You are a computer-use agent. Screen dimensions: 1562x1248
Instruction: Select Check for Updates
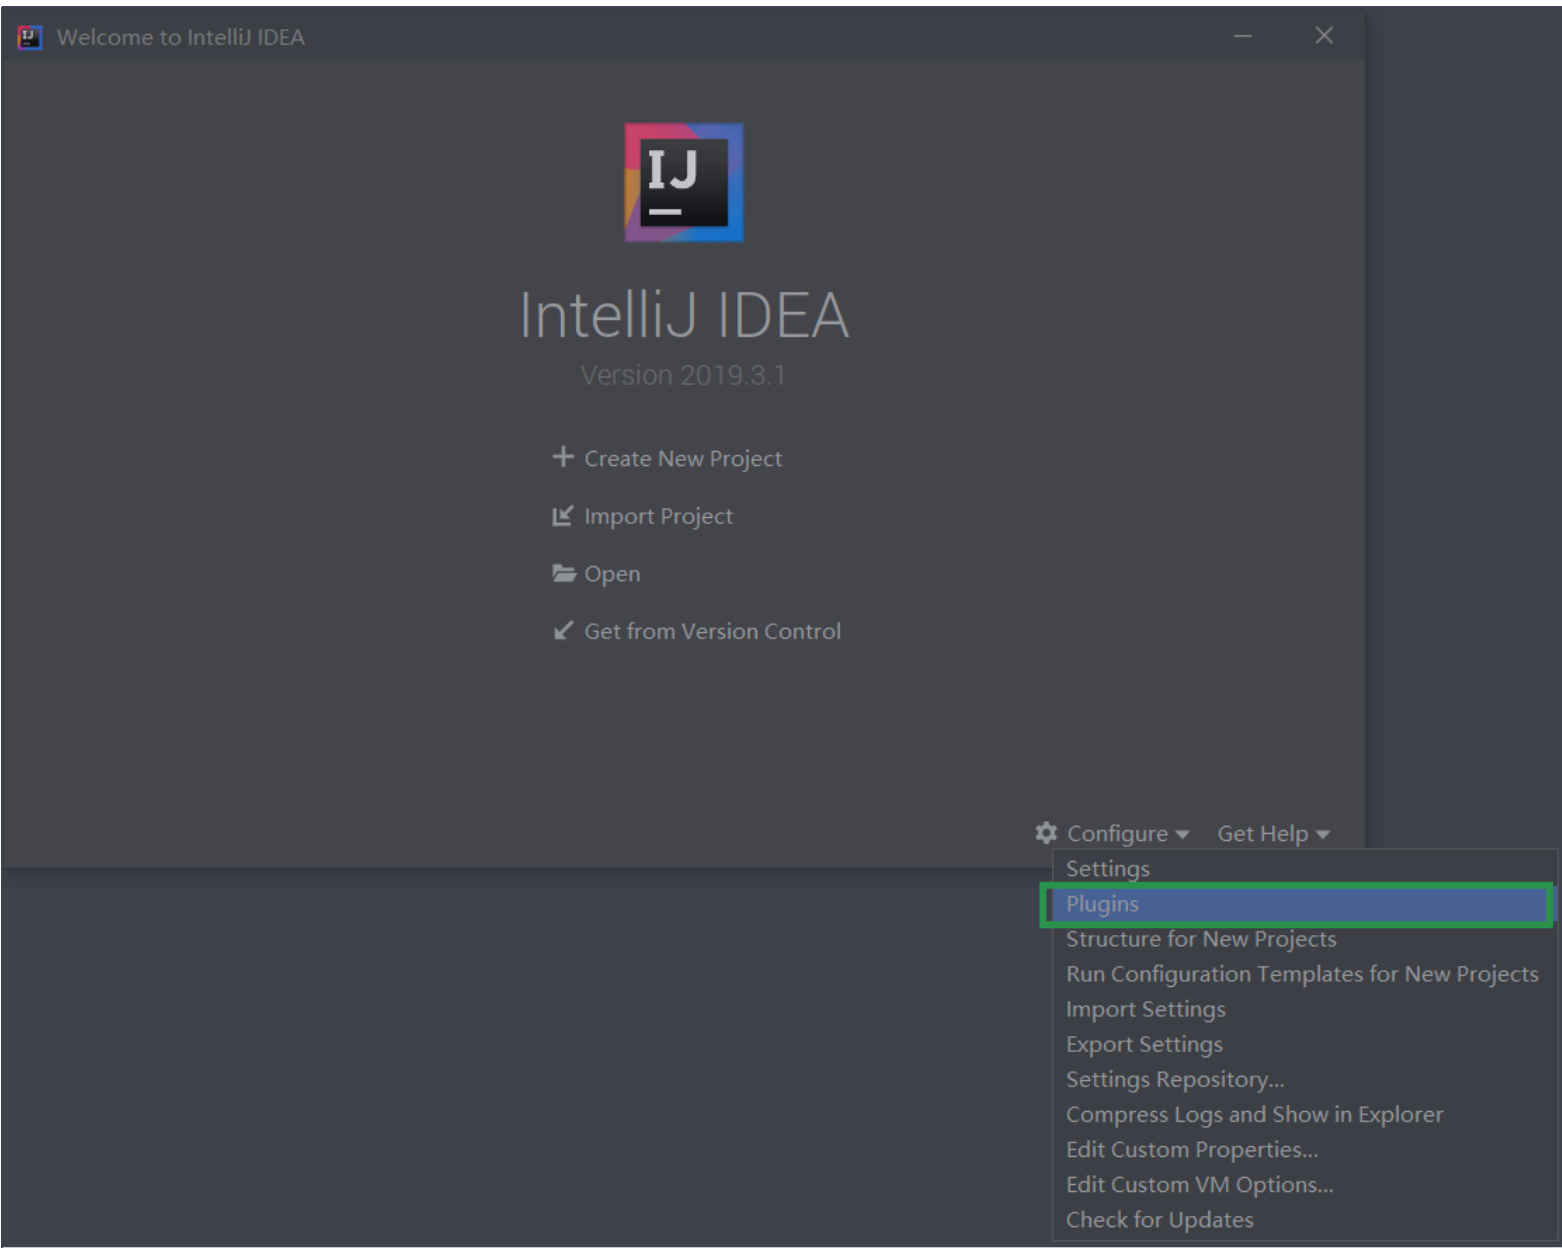1304,1219
